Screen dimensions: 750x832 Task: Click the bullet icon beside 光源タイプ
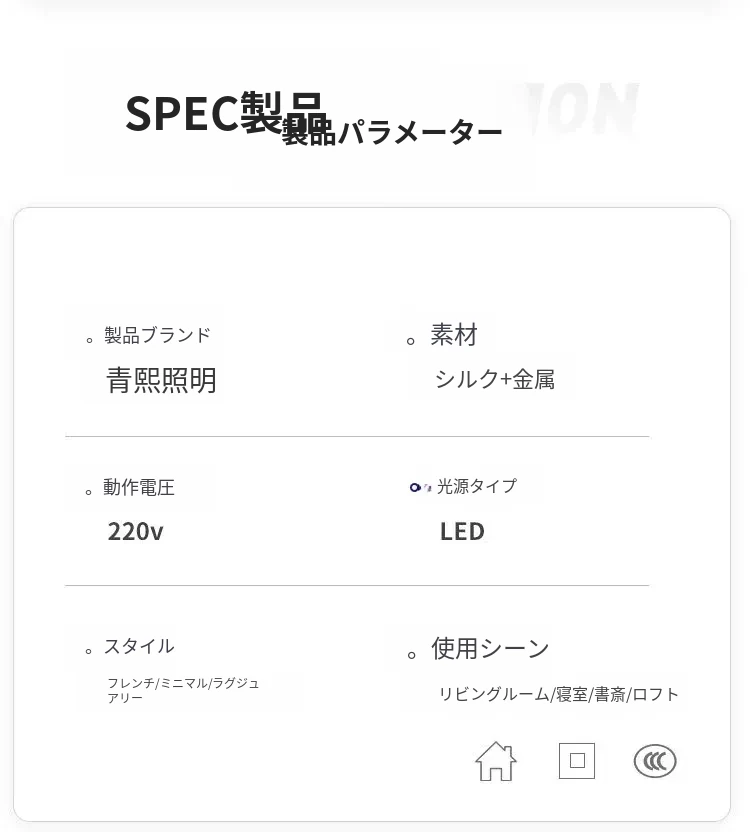click(421, 487)
